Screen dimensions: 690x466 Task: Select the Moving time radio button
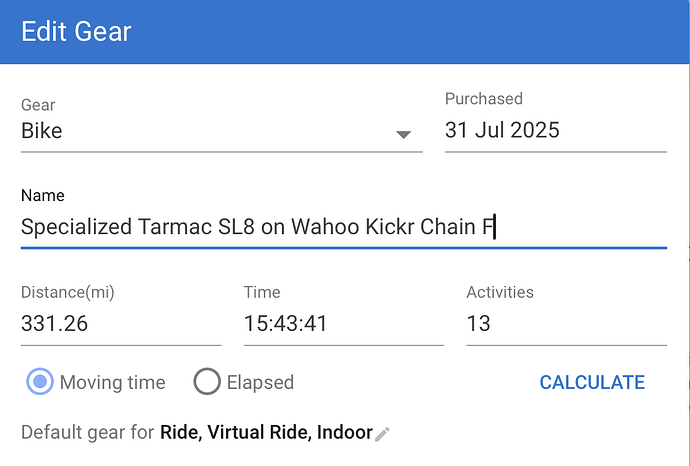41,382
